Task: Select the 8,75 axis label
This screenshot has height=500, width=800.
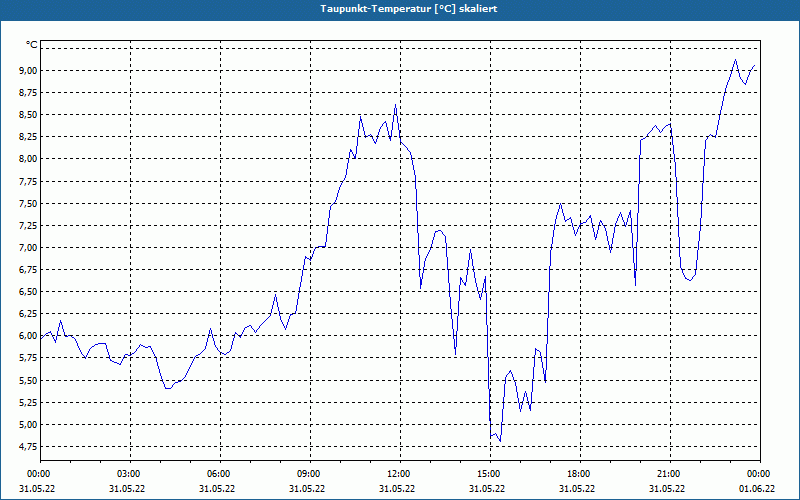Action: (29, 92)
